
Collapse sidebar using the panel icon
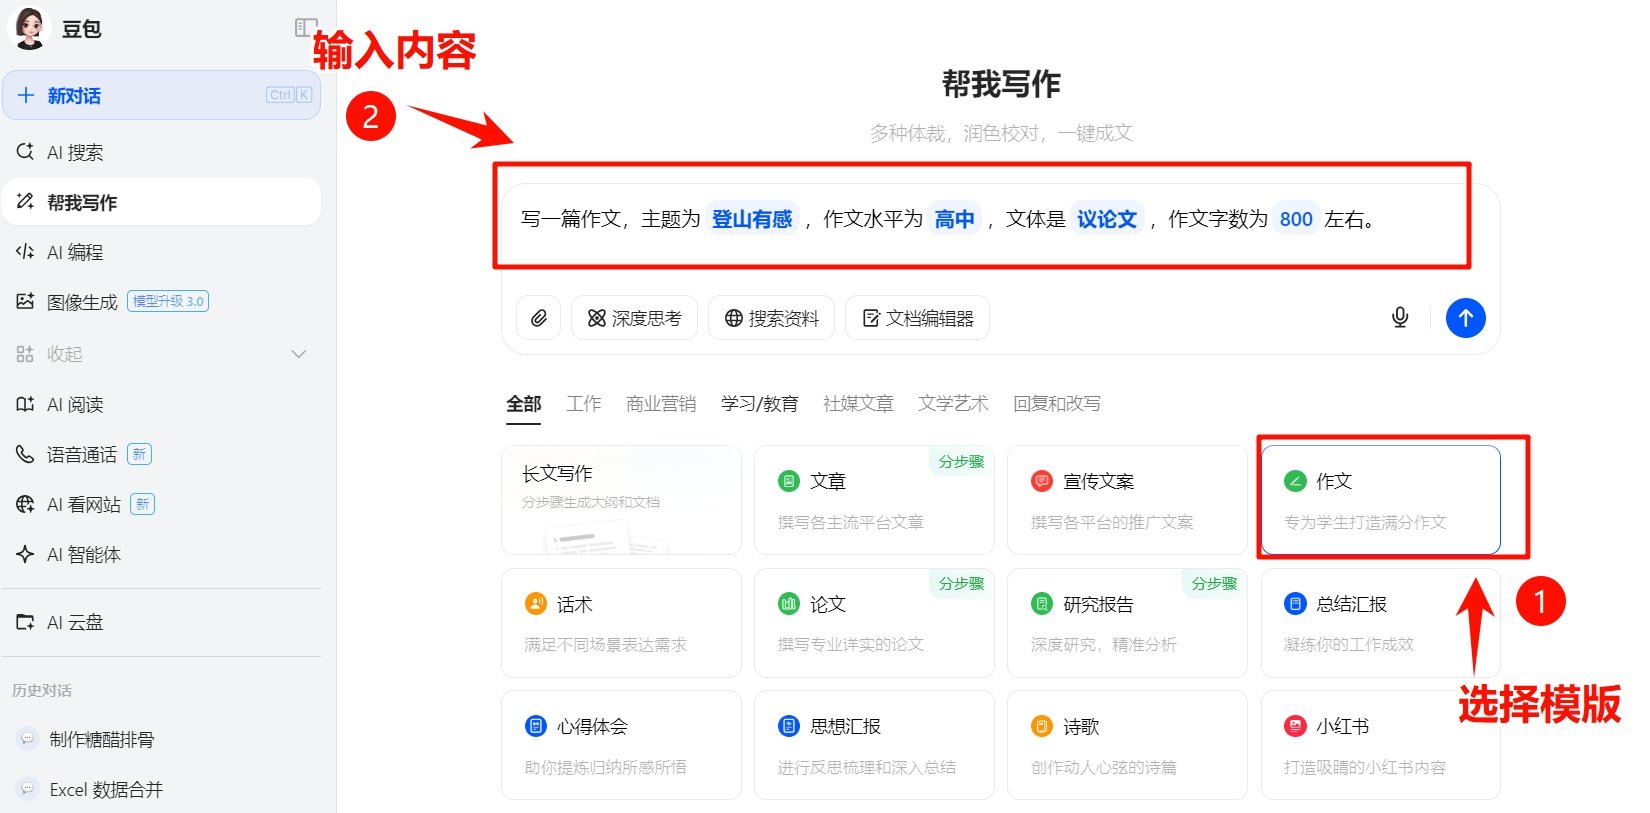[305, 28]
